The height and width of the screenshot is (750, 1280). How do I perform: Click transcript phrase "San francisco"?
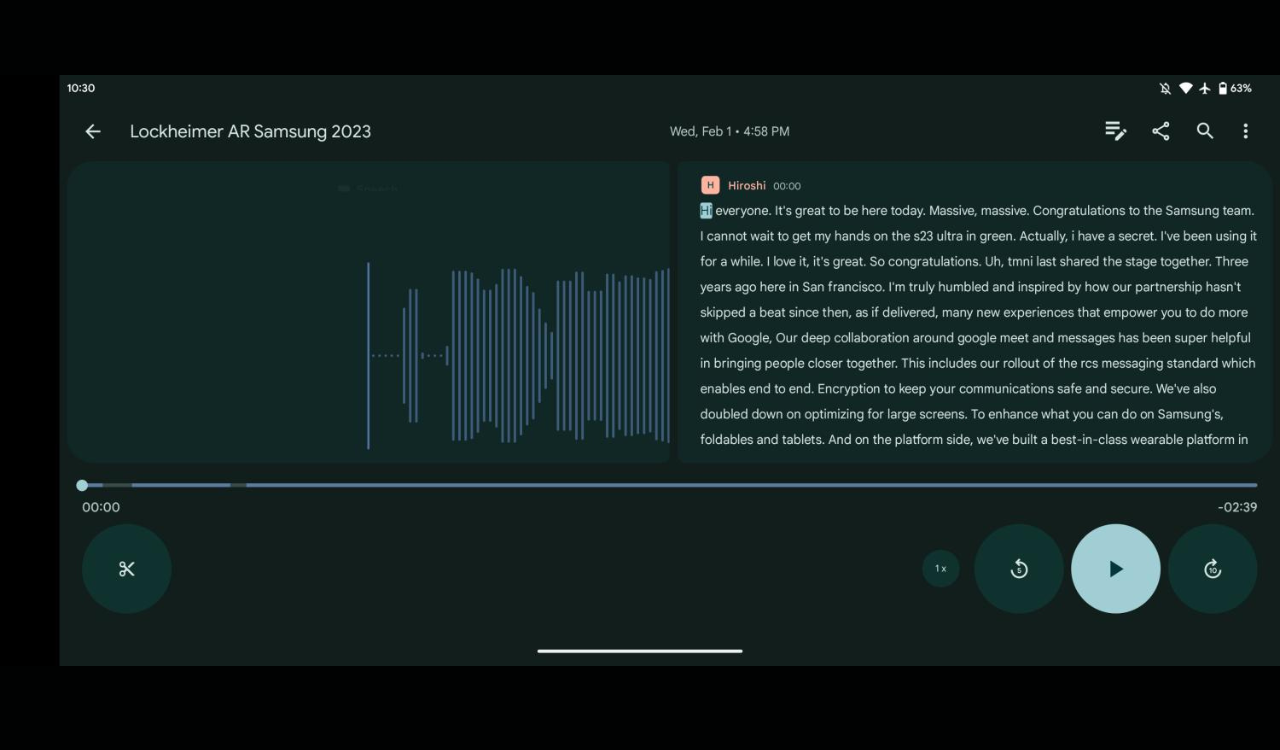(843, 287)
